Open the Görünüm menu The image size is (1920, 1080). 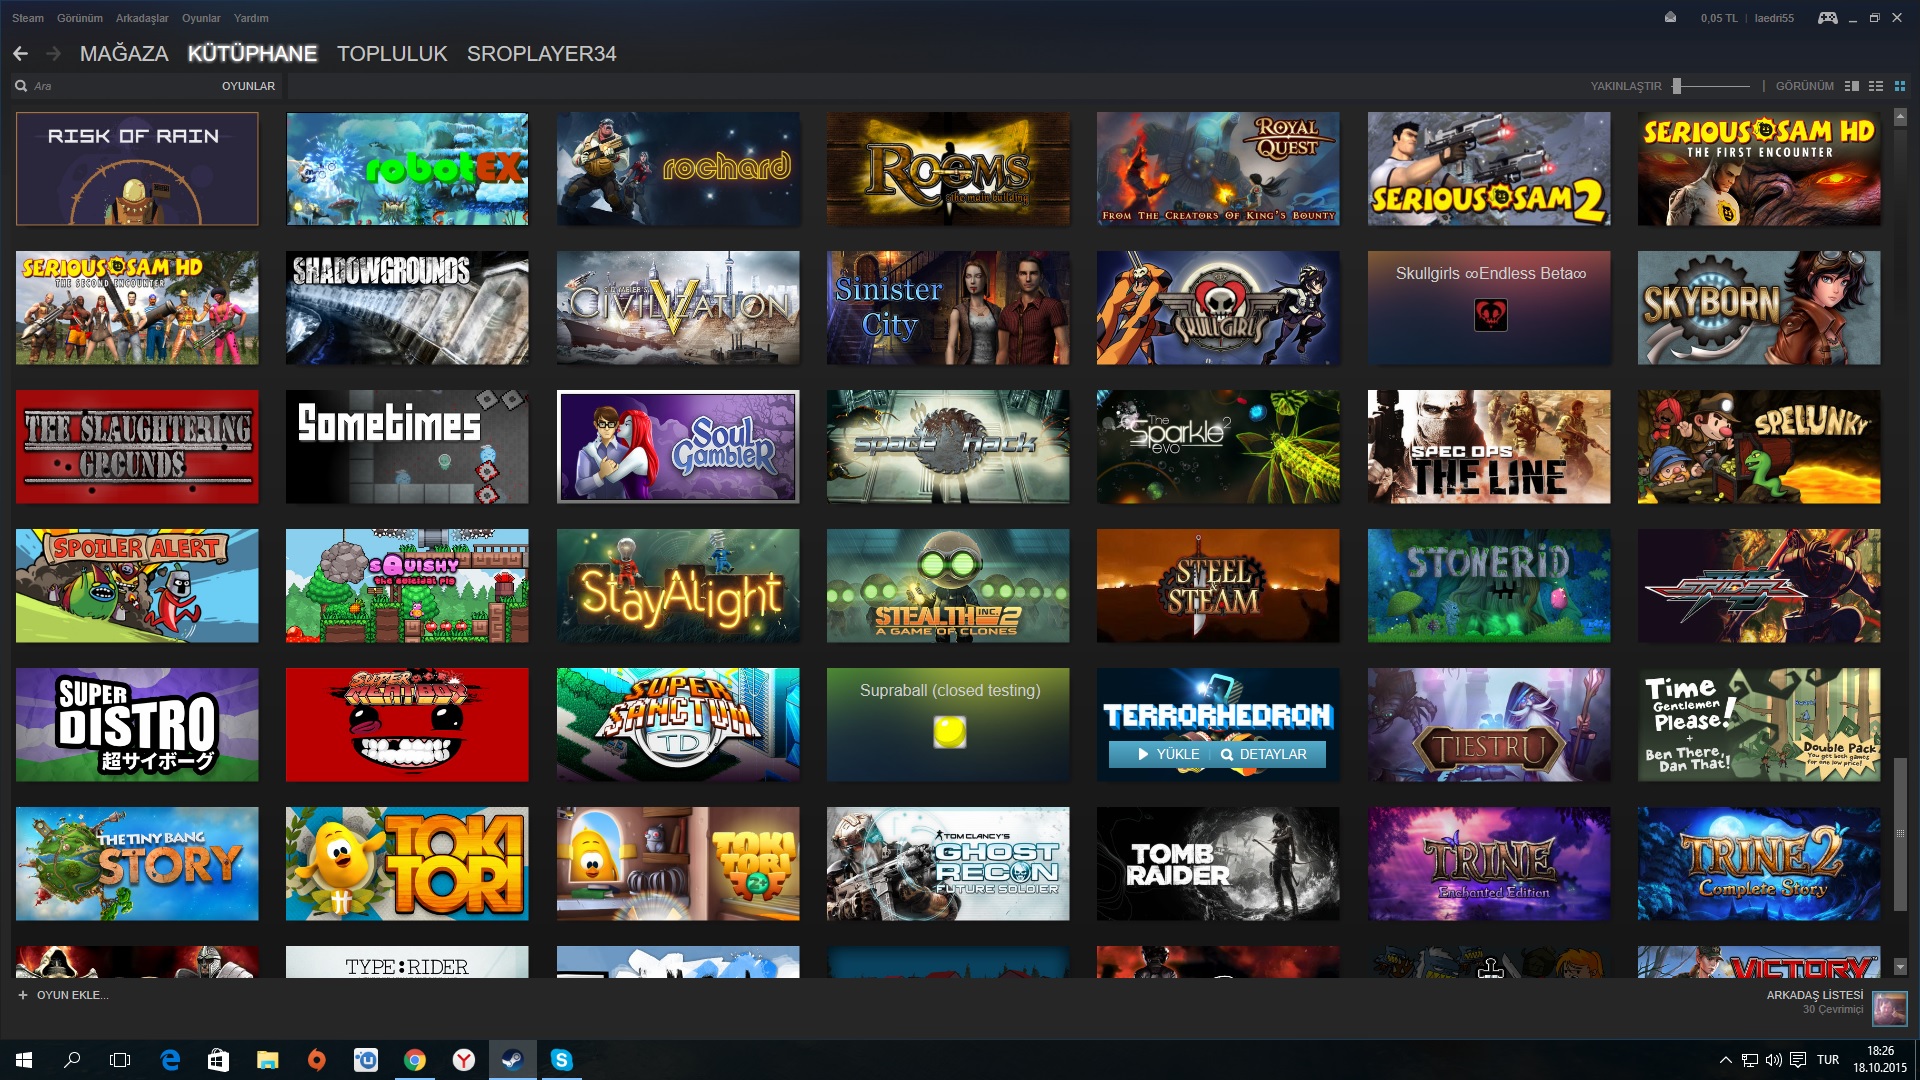click(x=80, y=18)
